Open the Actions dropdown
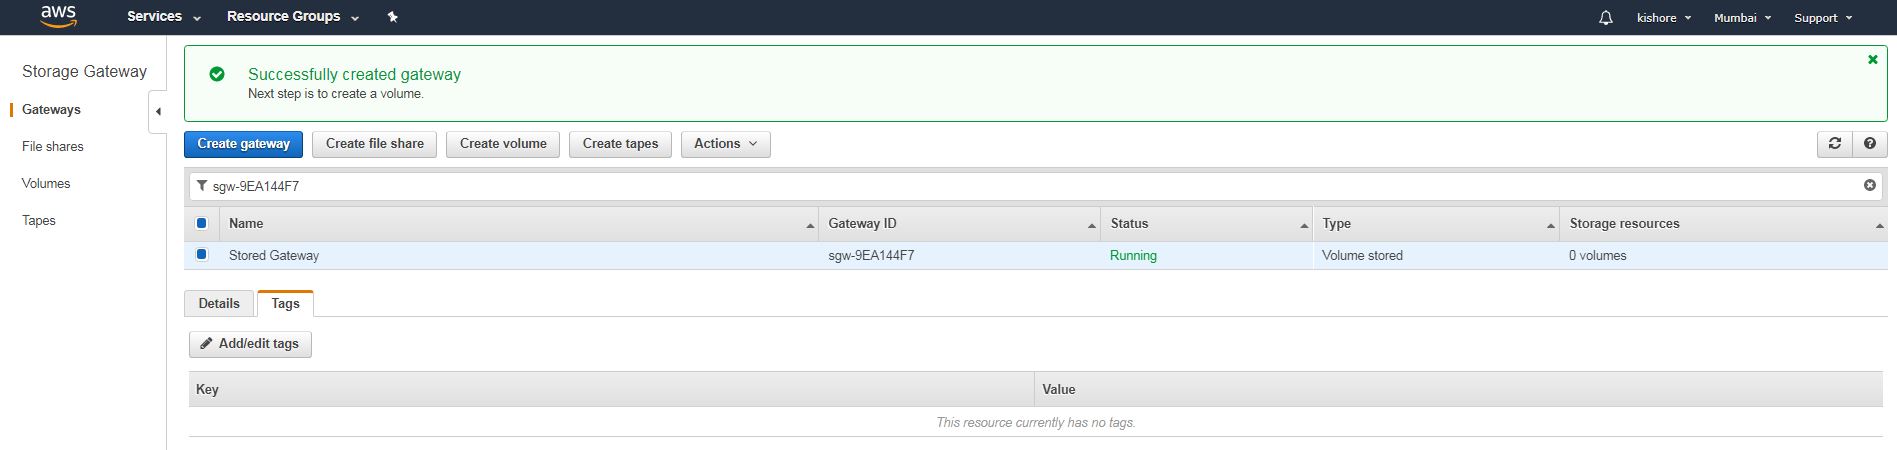 pyautogui.click(x=725, y=144)
